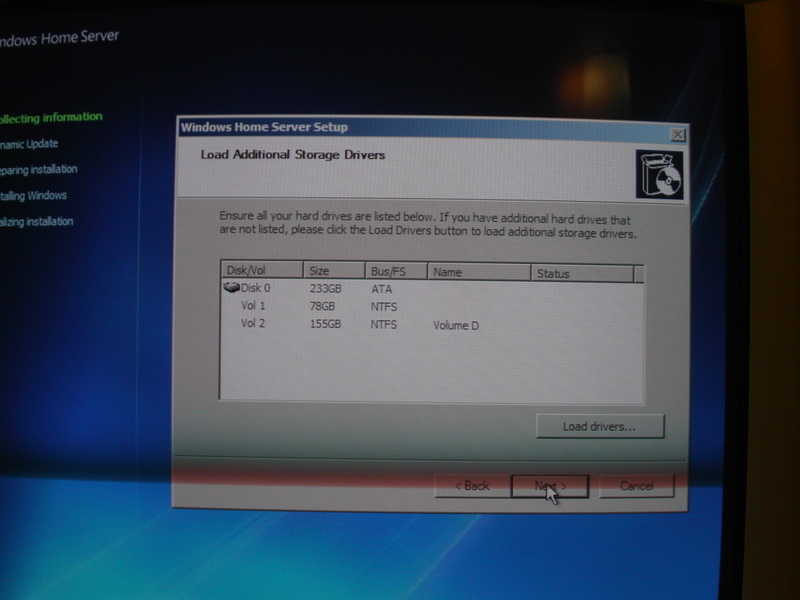Click the Finalizing installation step in sidebar
This screenshot has height=600, width=800.
coord(36,221)
